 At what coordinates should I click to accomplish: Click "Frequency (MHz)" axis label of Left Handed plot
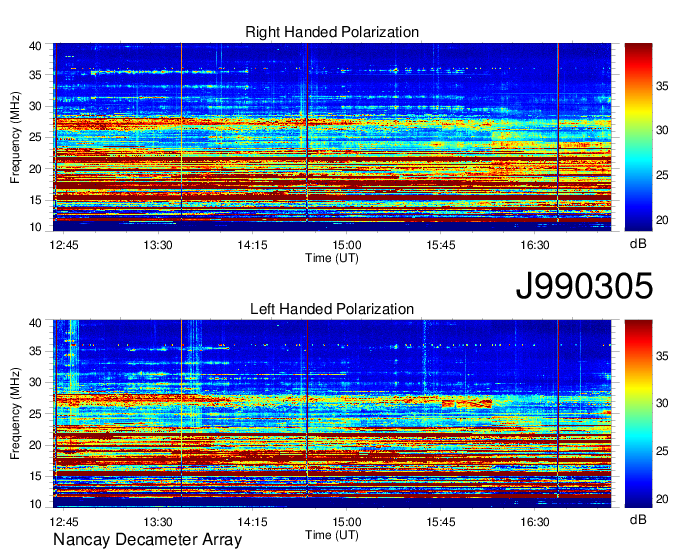[15, 414]
